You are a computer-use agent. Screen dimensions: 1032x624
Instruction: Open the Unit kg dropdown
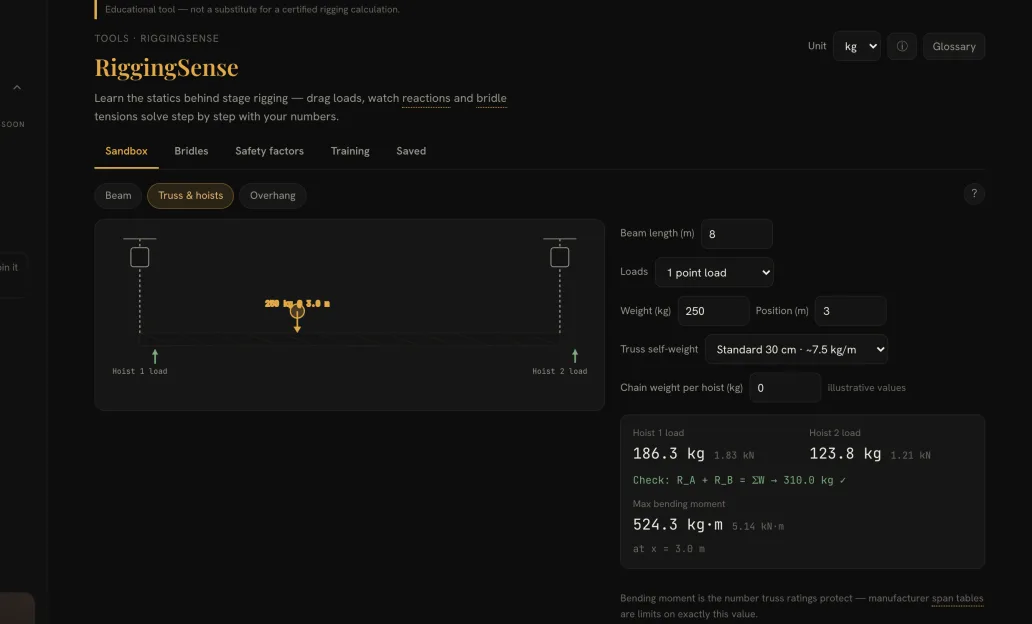point(856,46)
